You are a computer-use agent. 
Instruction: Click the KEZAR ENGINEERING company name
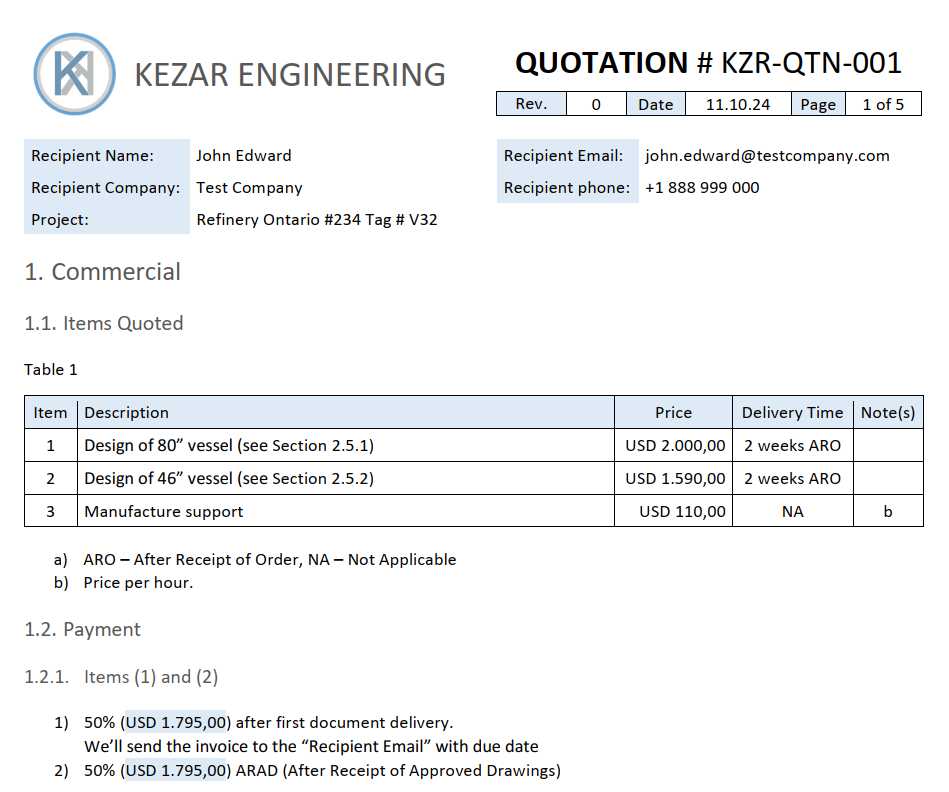pyautogui.click(x=290, y=75)
